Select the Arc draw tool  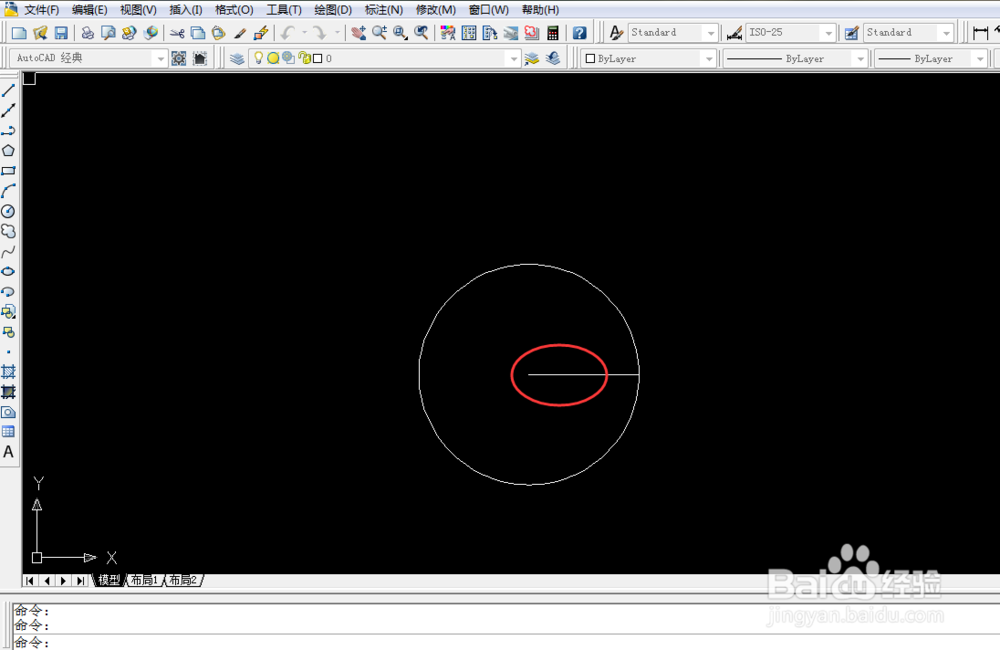[x=8, y=191]
